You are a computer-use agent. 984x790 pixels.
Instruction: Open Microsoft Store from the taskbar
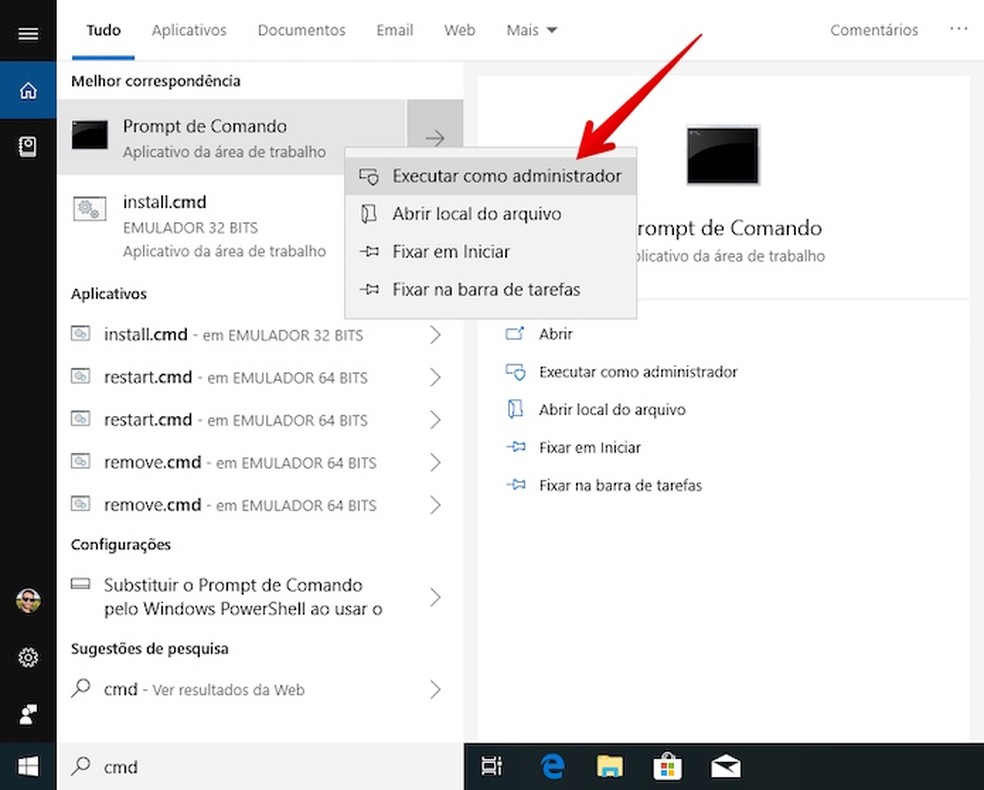point(667,766)
